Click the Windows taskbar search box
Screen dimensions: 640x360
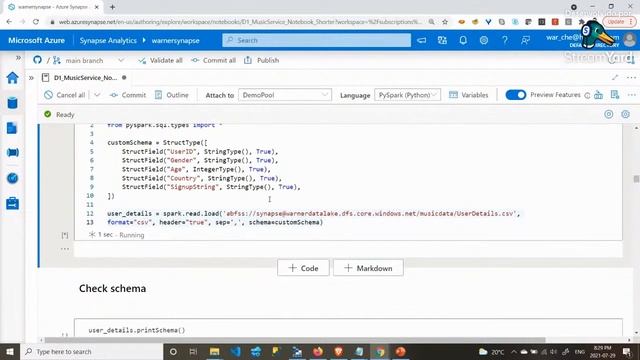pyautogui.click(x=91, y=351)
